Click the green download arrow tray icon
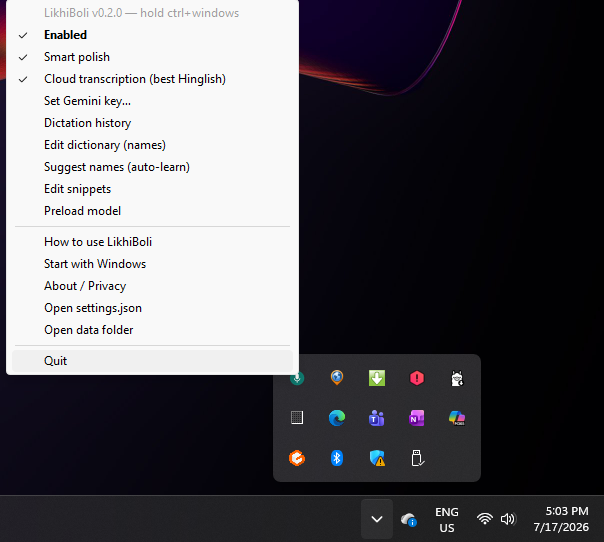The image size is (604, 542). pos(377,378)
